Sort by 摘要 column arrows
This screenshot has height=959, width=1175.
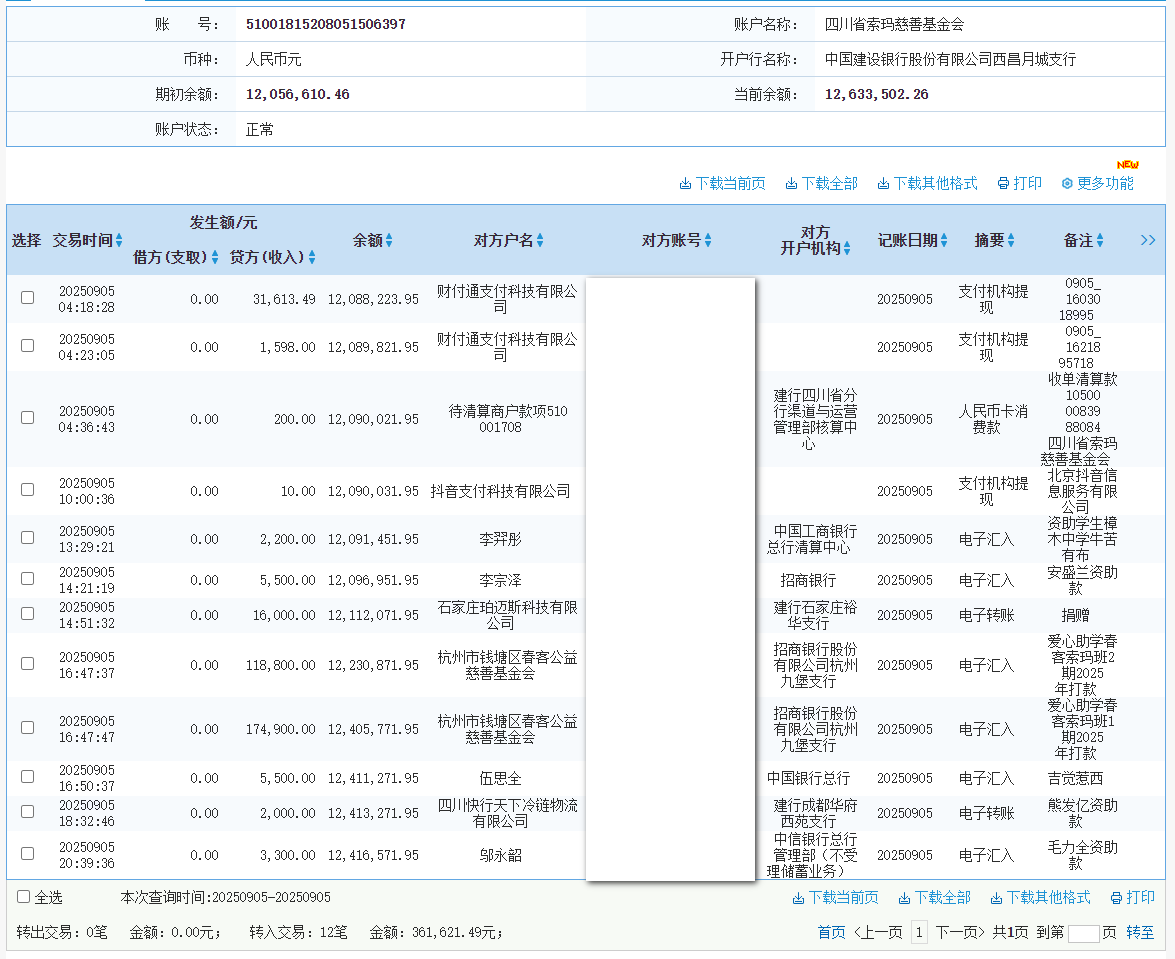(1011, 241)
